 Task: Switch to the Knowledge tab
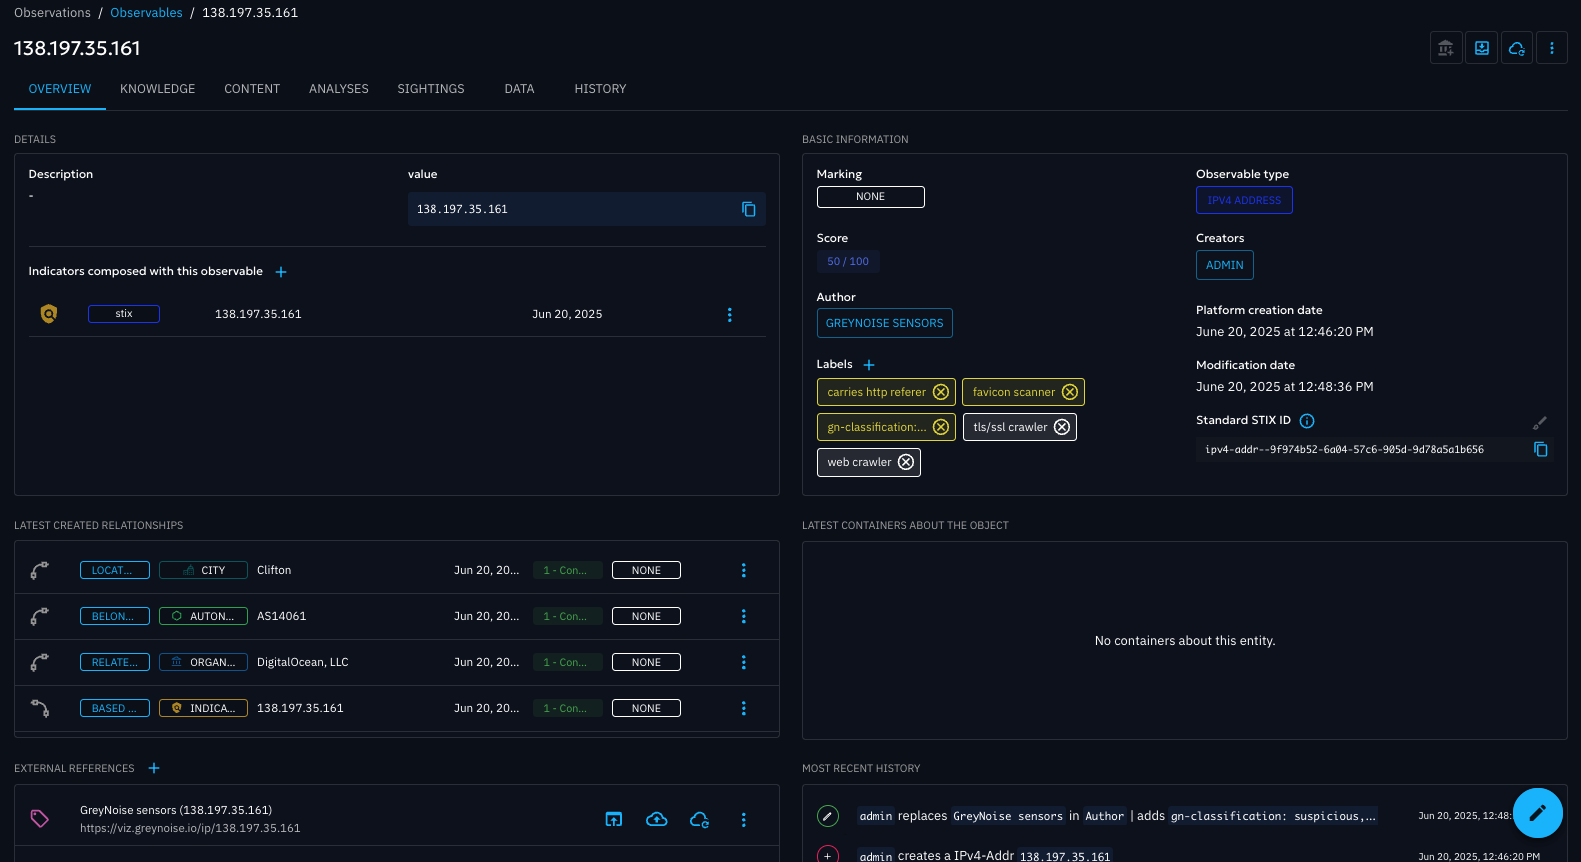click(158, 89)
